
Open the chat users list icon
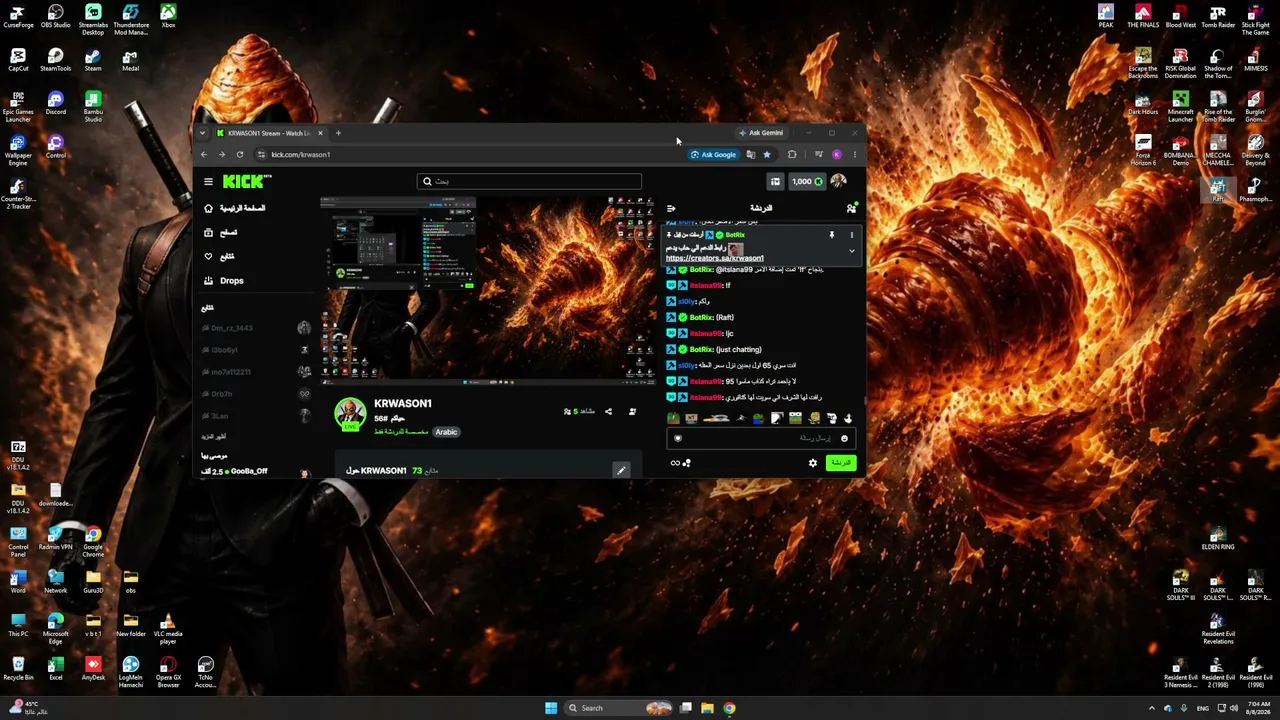click(851, 208)
